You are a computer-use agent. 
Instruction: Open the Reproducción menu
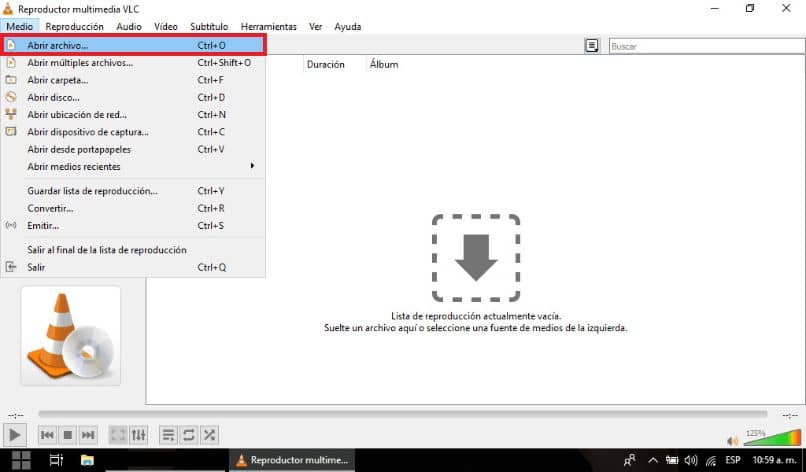point(74,26)
